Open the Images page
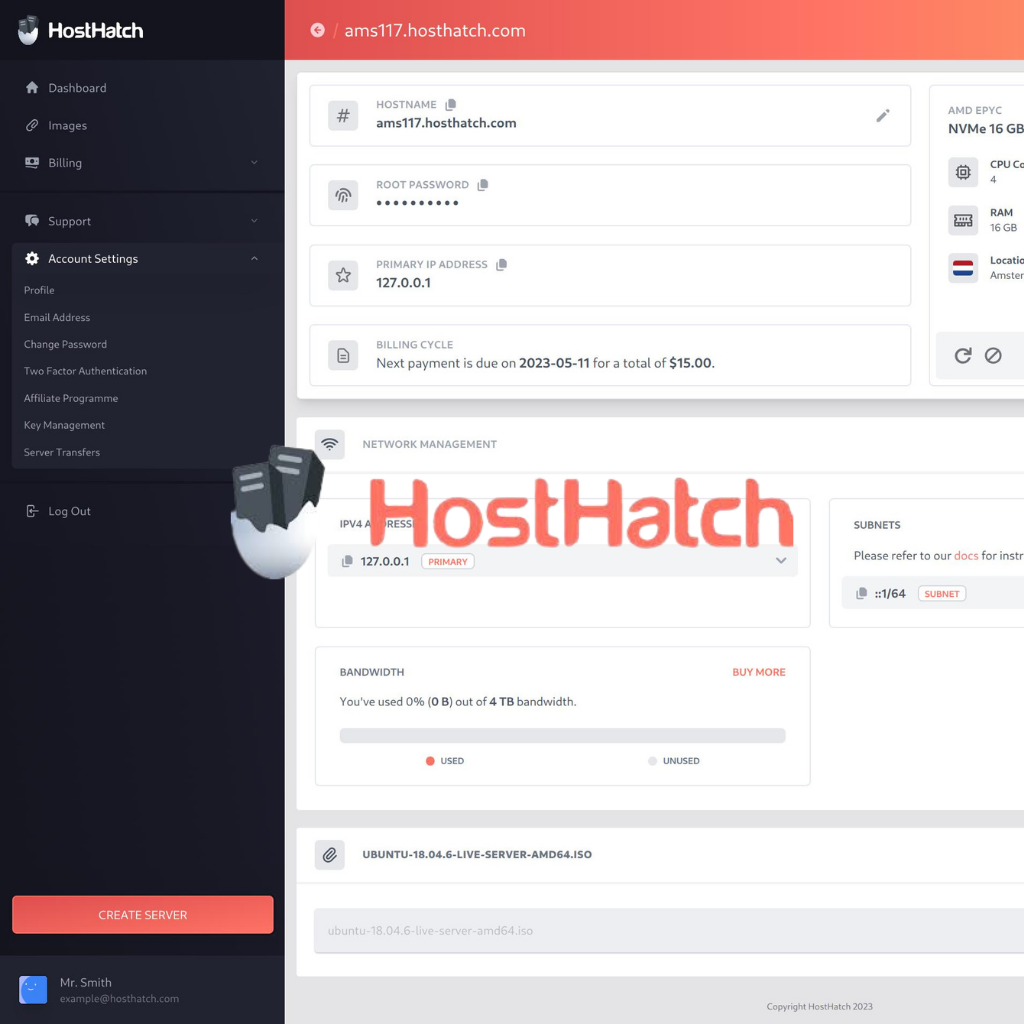Screen dimensions: 1024x1024 click(67, 125)
